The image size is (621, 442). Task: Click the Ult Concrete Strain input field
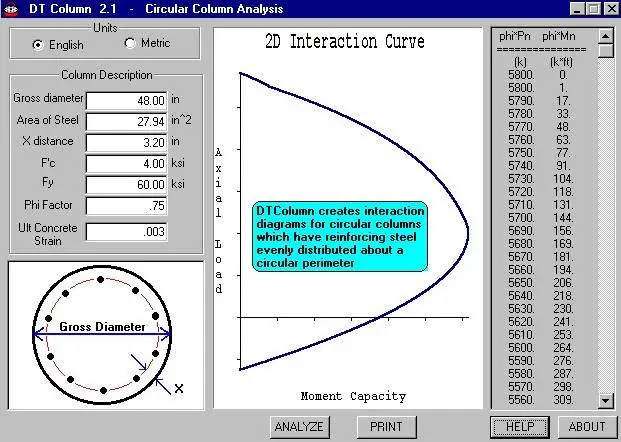click(x=126, y=231)
